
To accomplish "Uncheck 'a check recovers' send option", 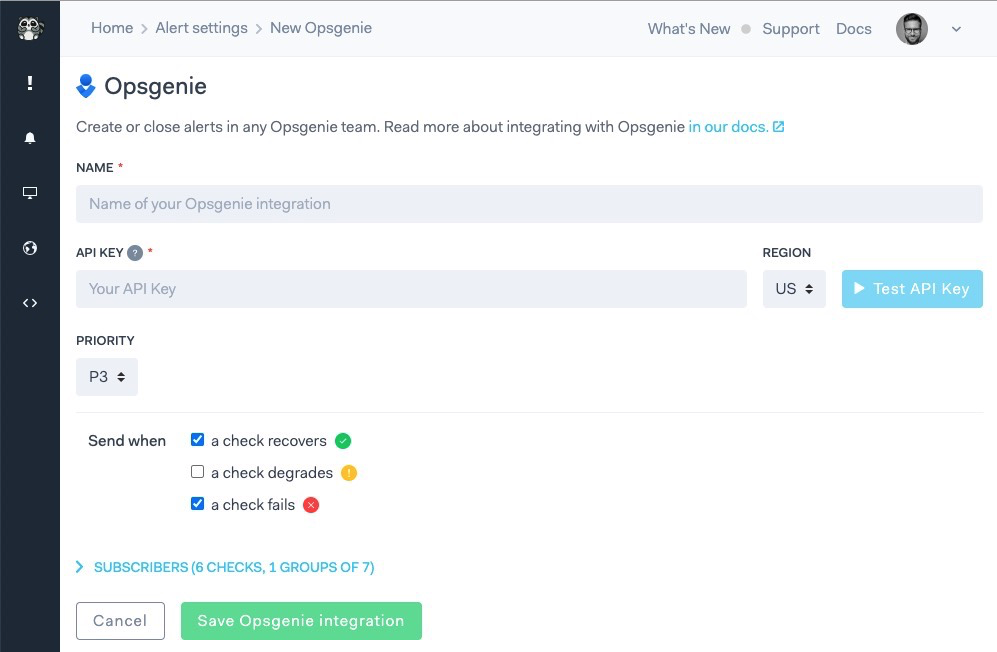I will pyautogui.click(x=197, y=438).
